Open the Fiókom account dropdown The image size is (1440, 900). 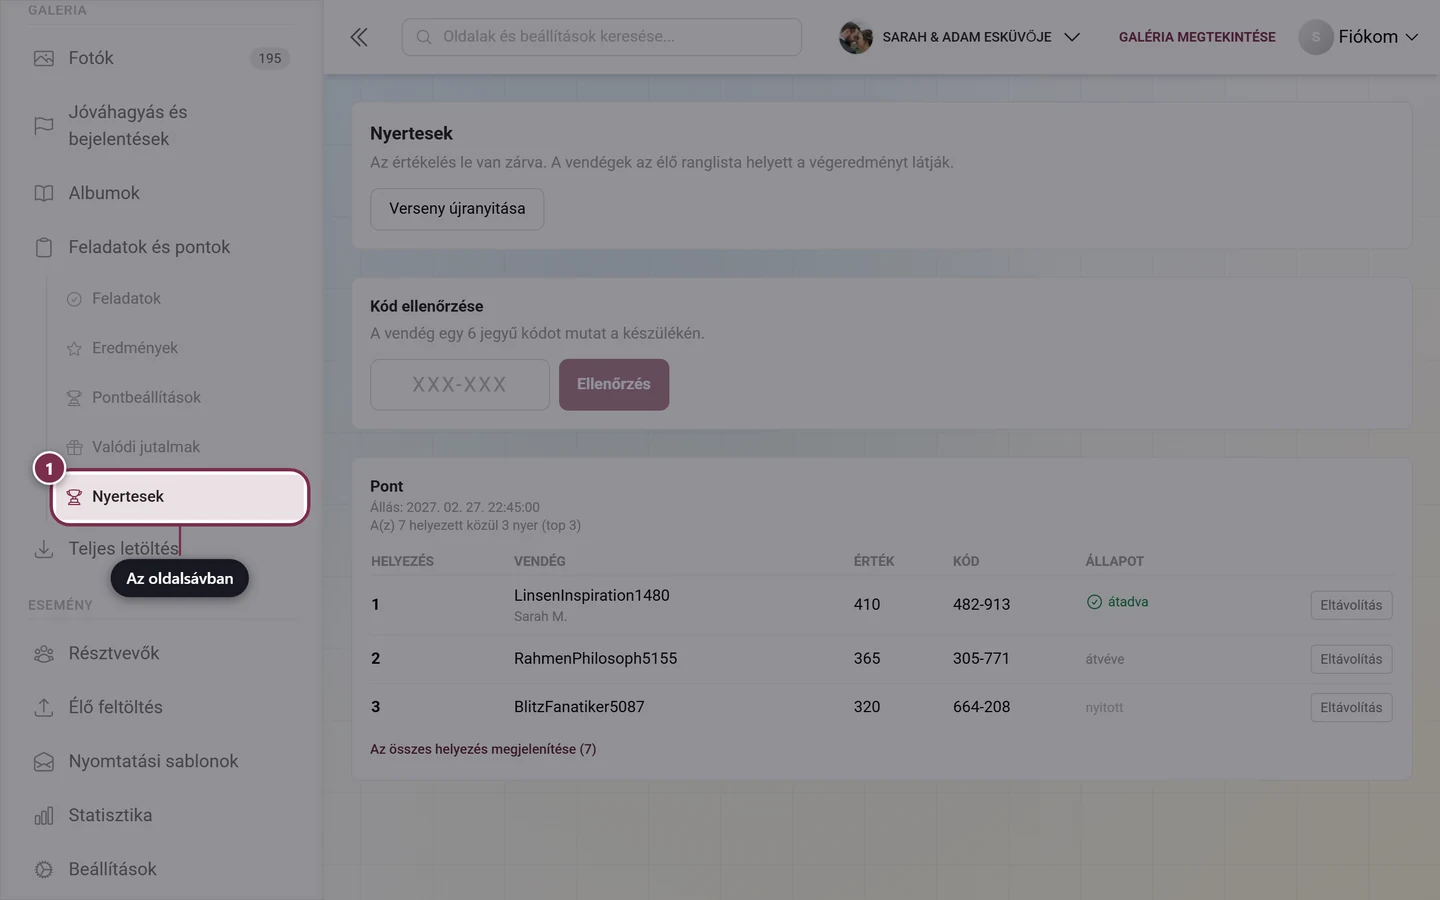coord(1359,37)
